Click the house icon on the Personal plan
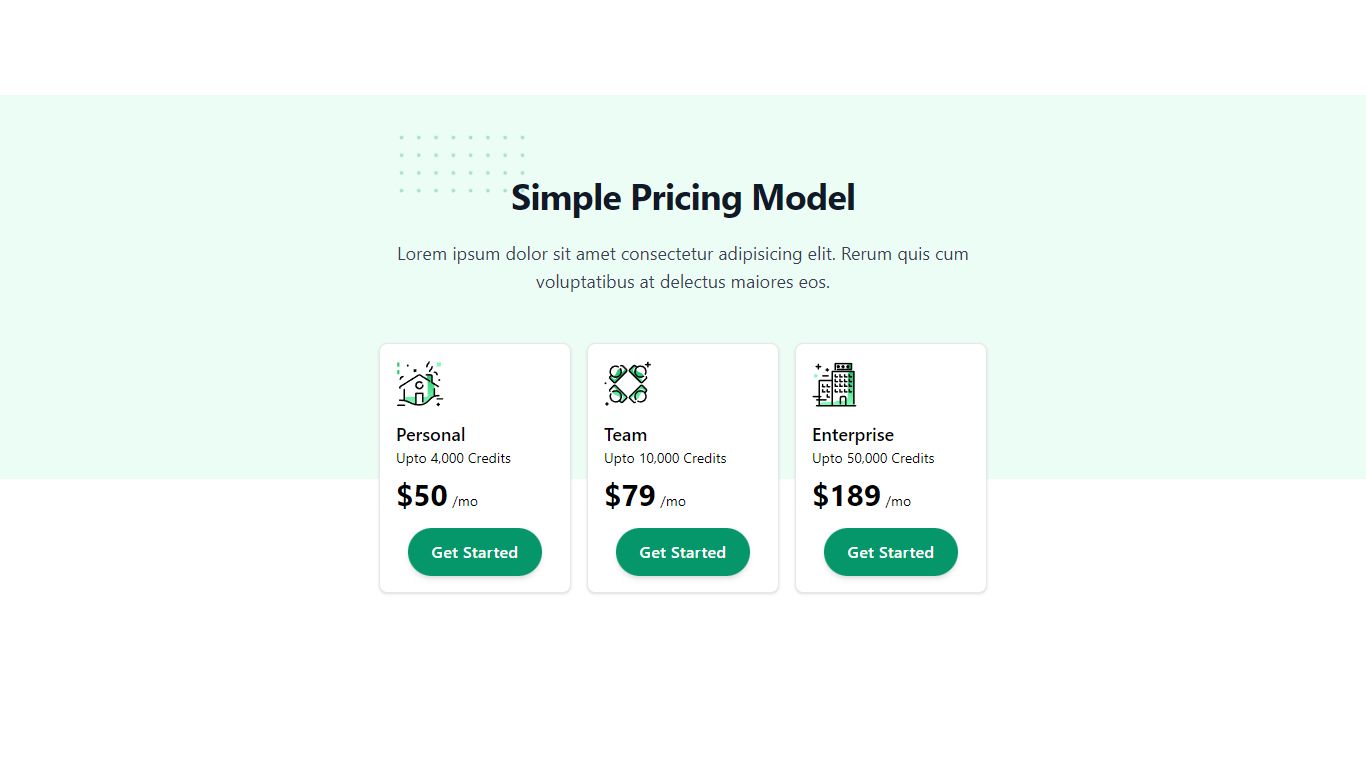1366x768 pixels. pos(418,384)
